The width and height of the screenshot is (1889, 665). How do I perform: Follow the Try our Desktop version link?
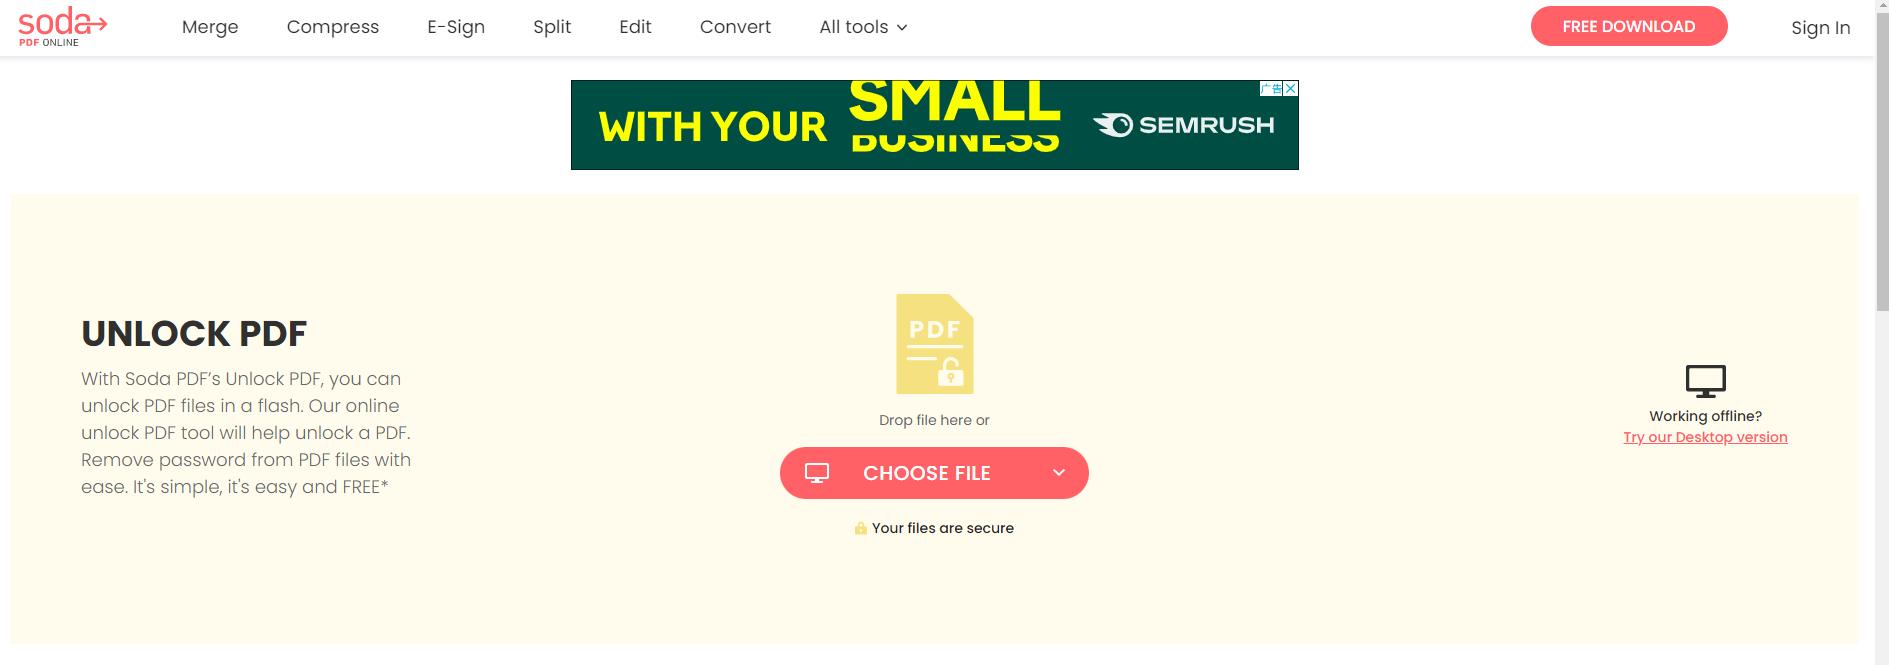coord(1705,437)
